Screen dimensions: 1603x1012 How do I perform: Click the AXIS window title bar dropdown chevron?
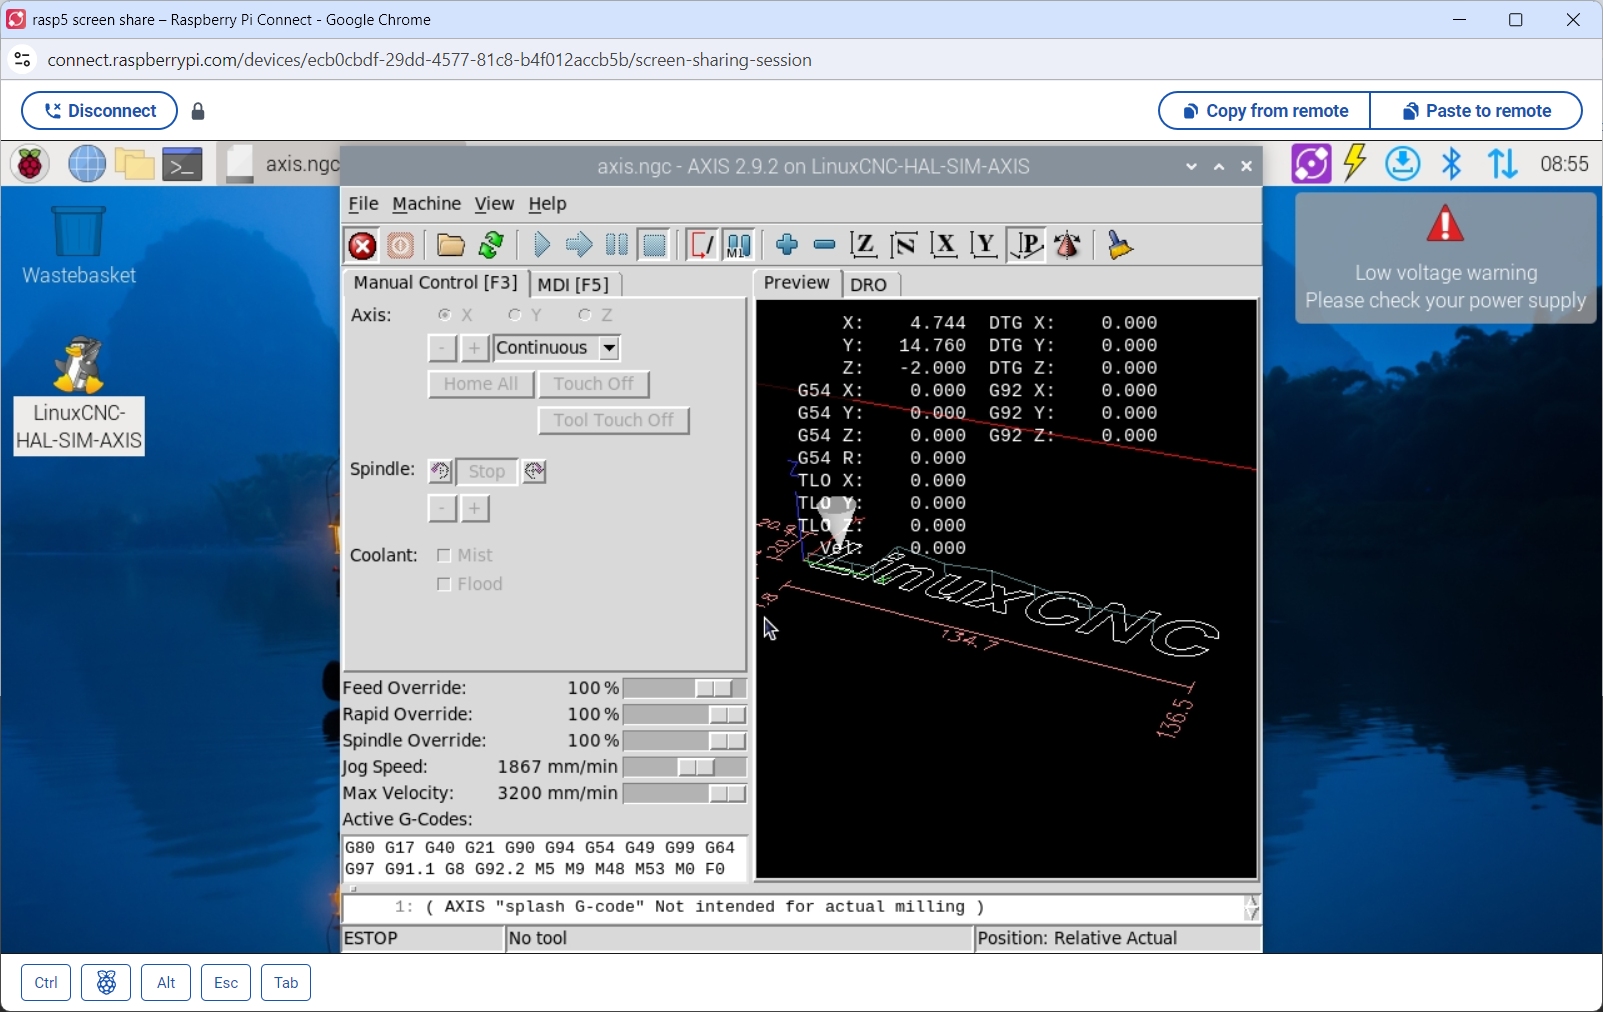[x=1191, y=167]
